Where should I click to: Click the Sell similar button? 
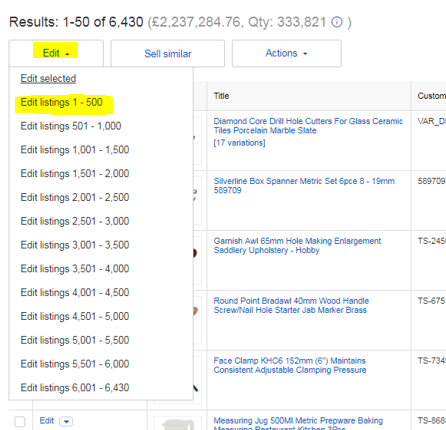coord(168,54)
